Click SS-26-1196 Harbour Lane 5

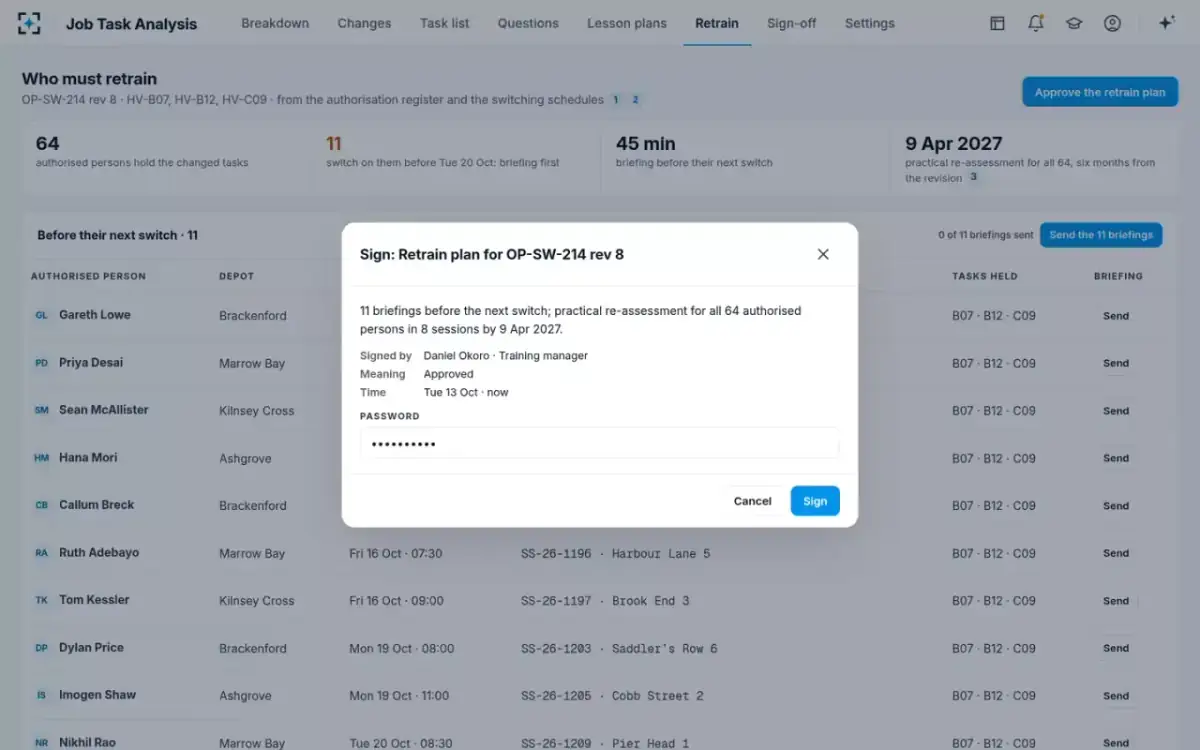615,553
